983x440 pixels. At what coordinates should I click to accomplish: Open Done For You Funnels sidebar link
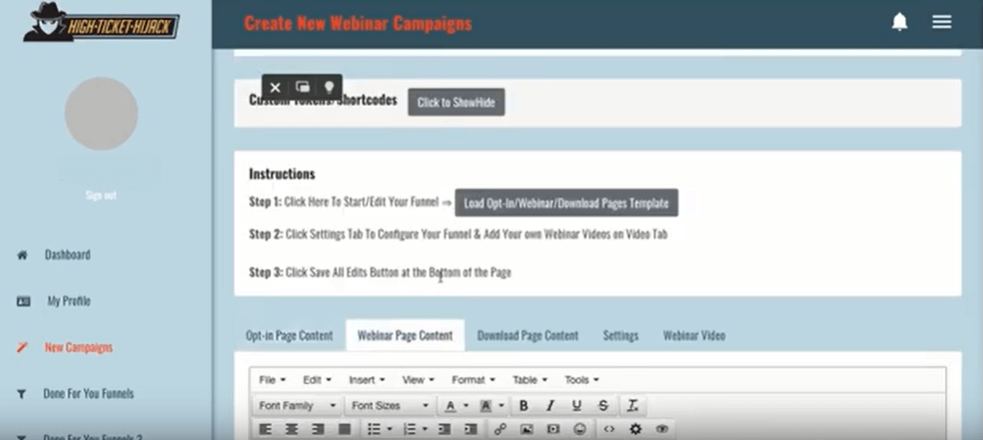point(88,394)
